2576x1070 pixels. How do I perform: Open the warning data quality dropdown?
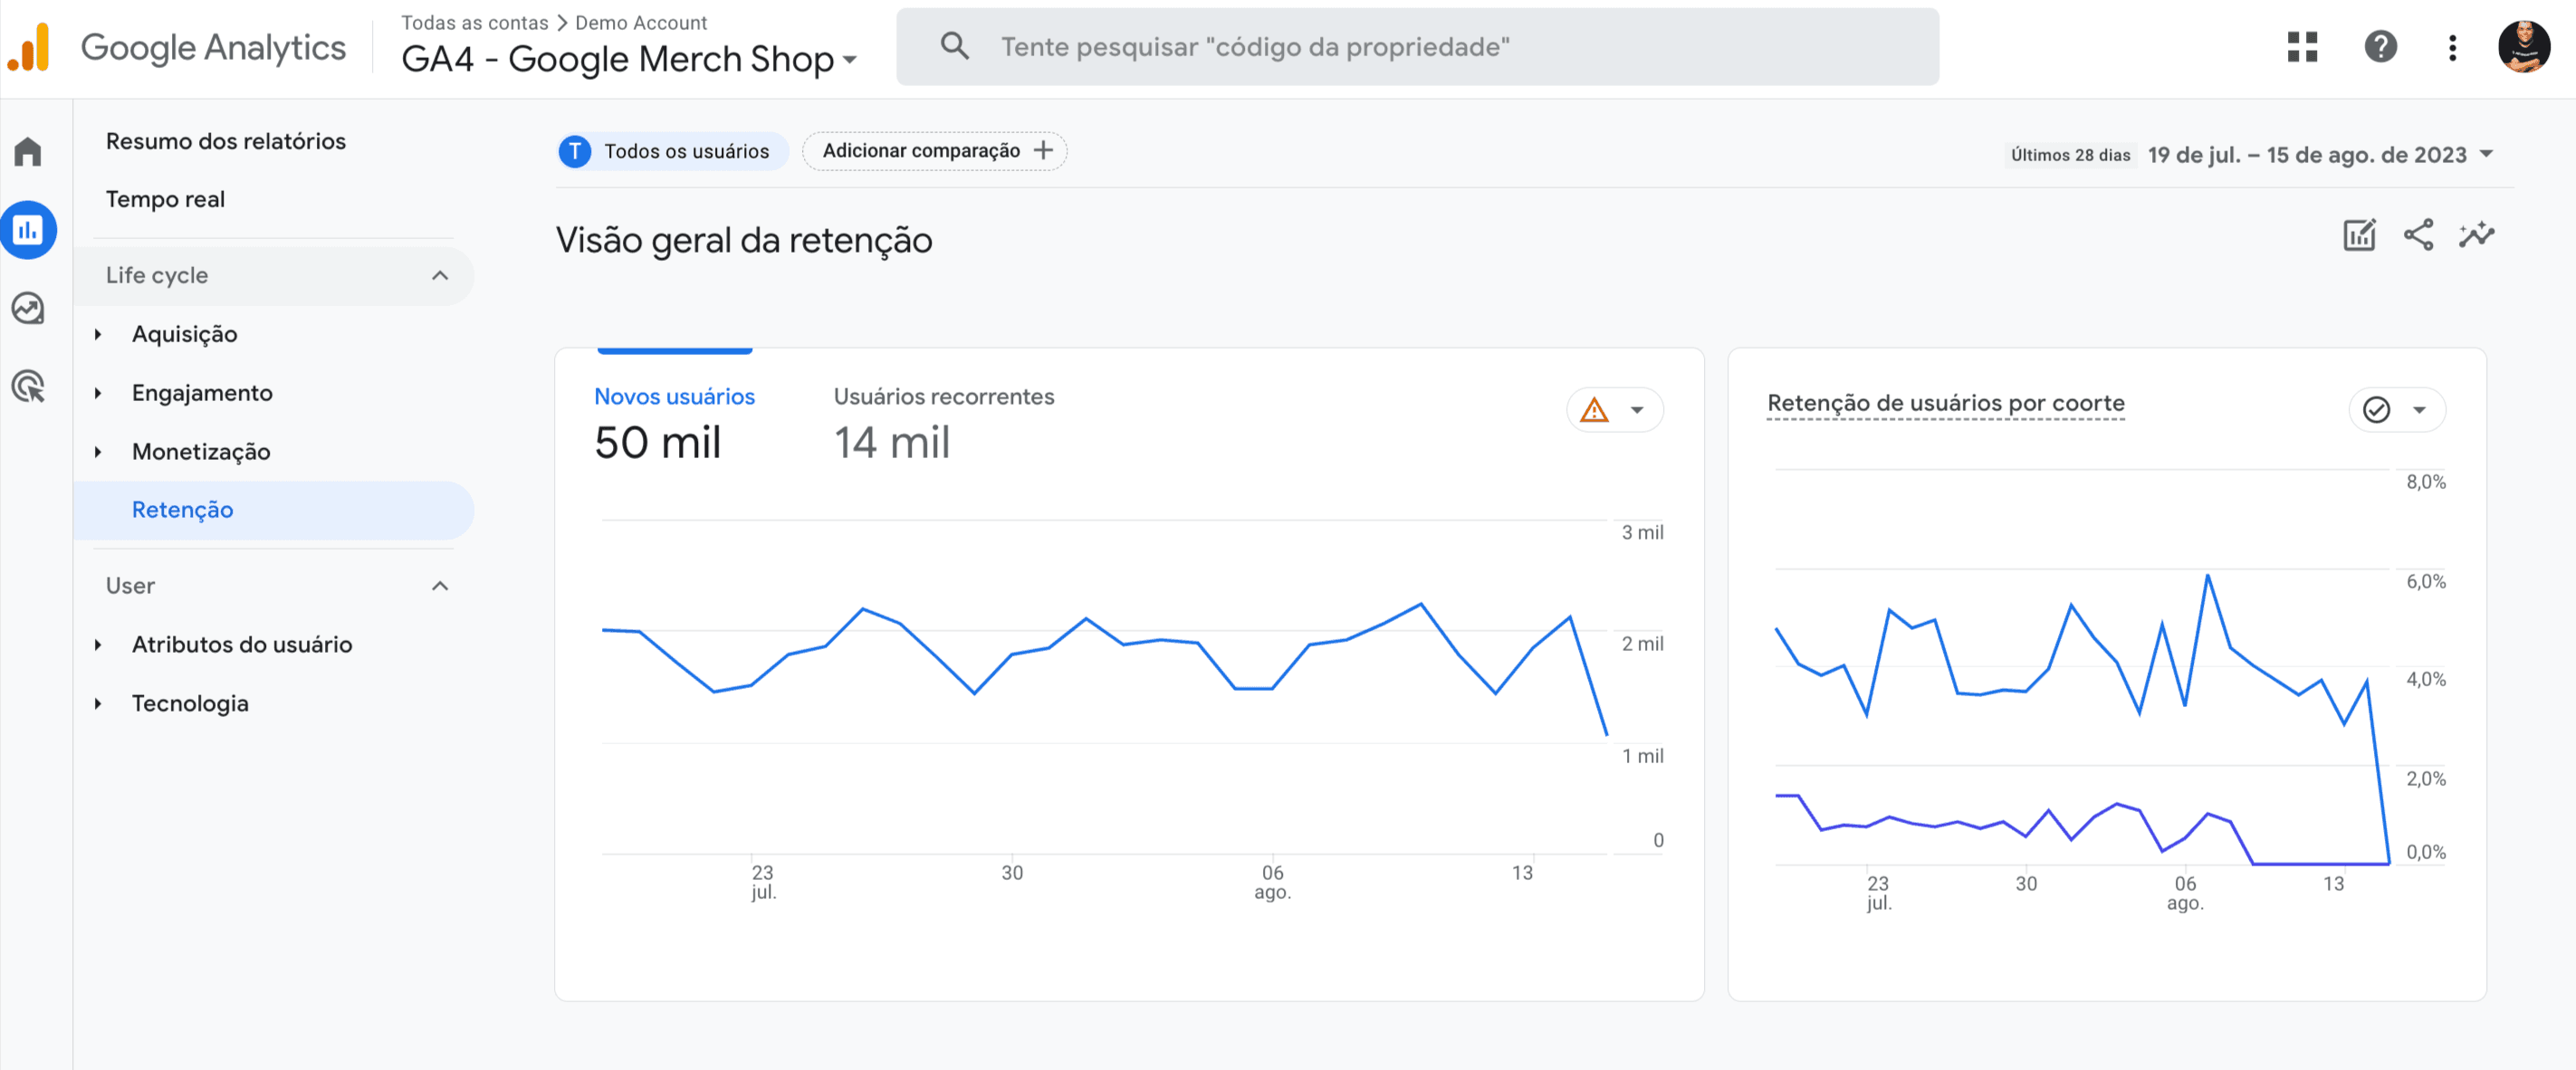coord(1614,410)
